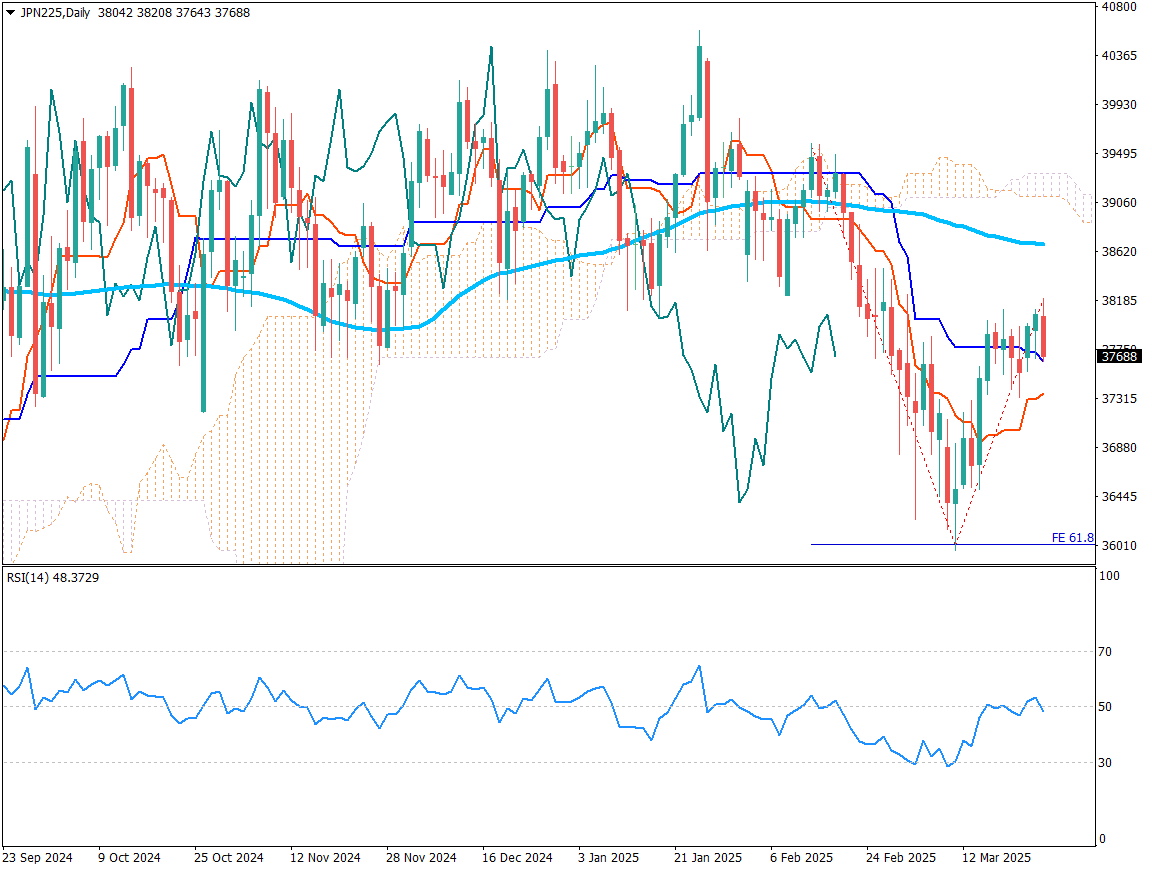Screen dimensions: 1152x870
Task: Click the 12 Mar 2025 date label
Action: click(996, 858)
